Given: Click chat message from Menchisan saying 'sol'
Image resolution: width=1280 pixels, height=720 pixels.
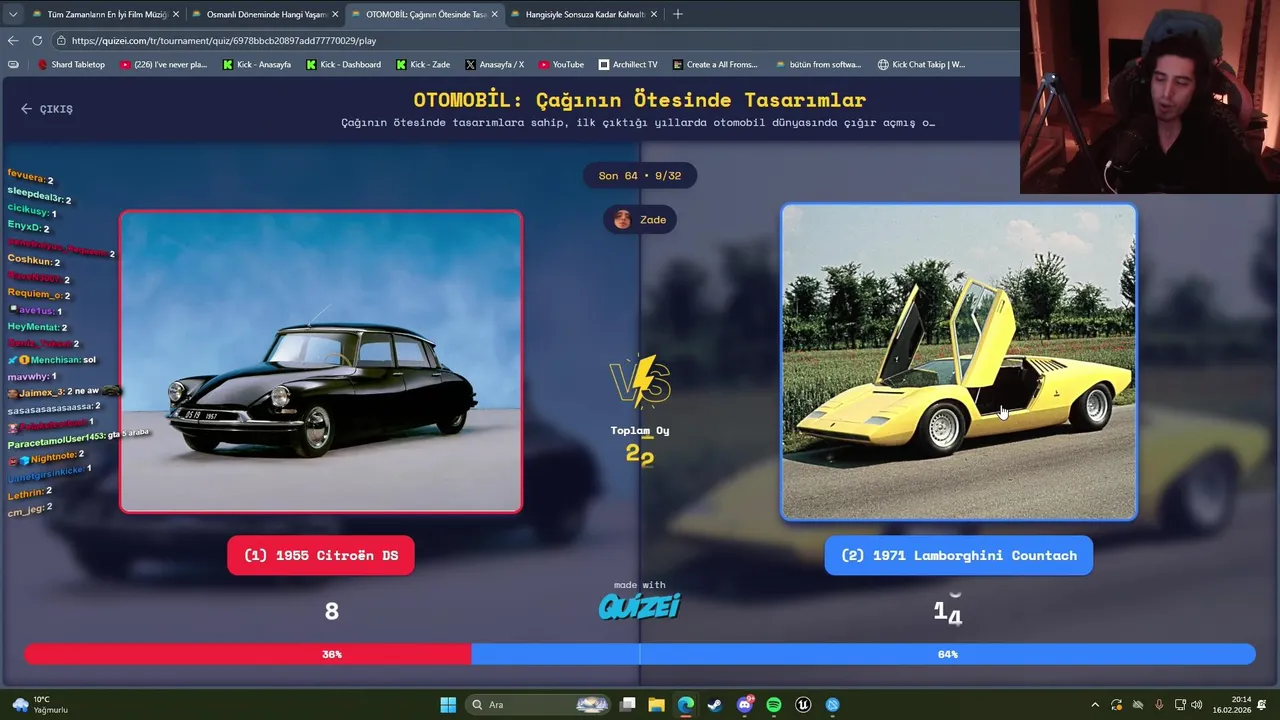Looking at the screenshot, I should tap(52, 360).
